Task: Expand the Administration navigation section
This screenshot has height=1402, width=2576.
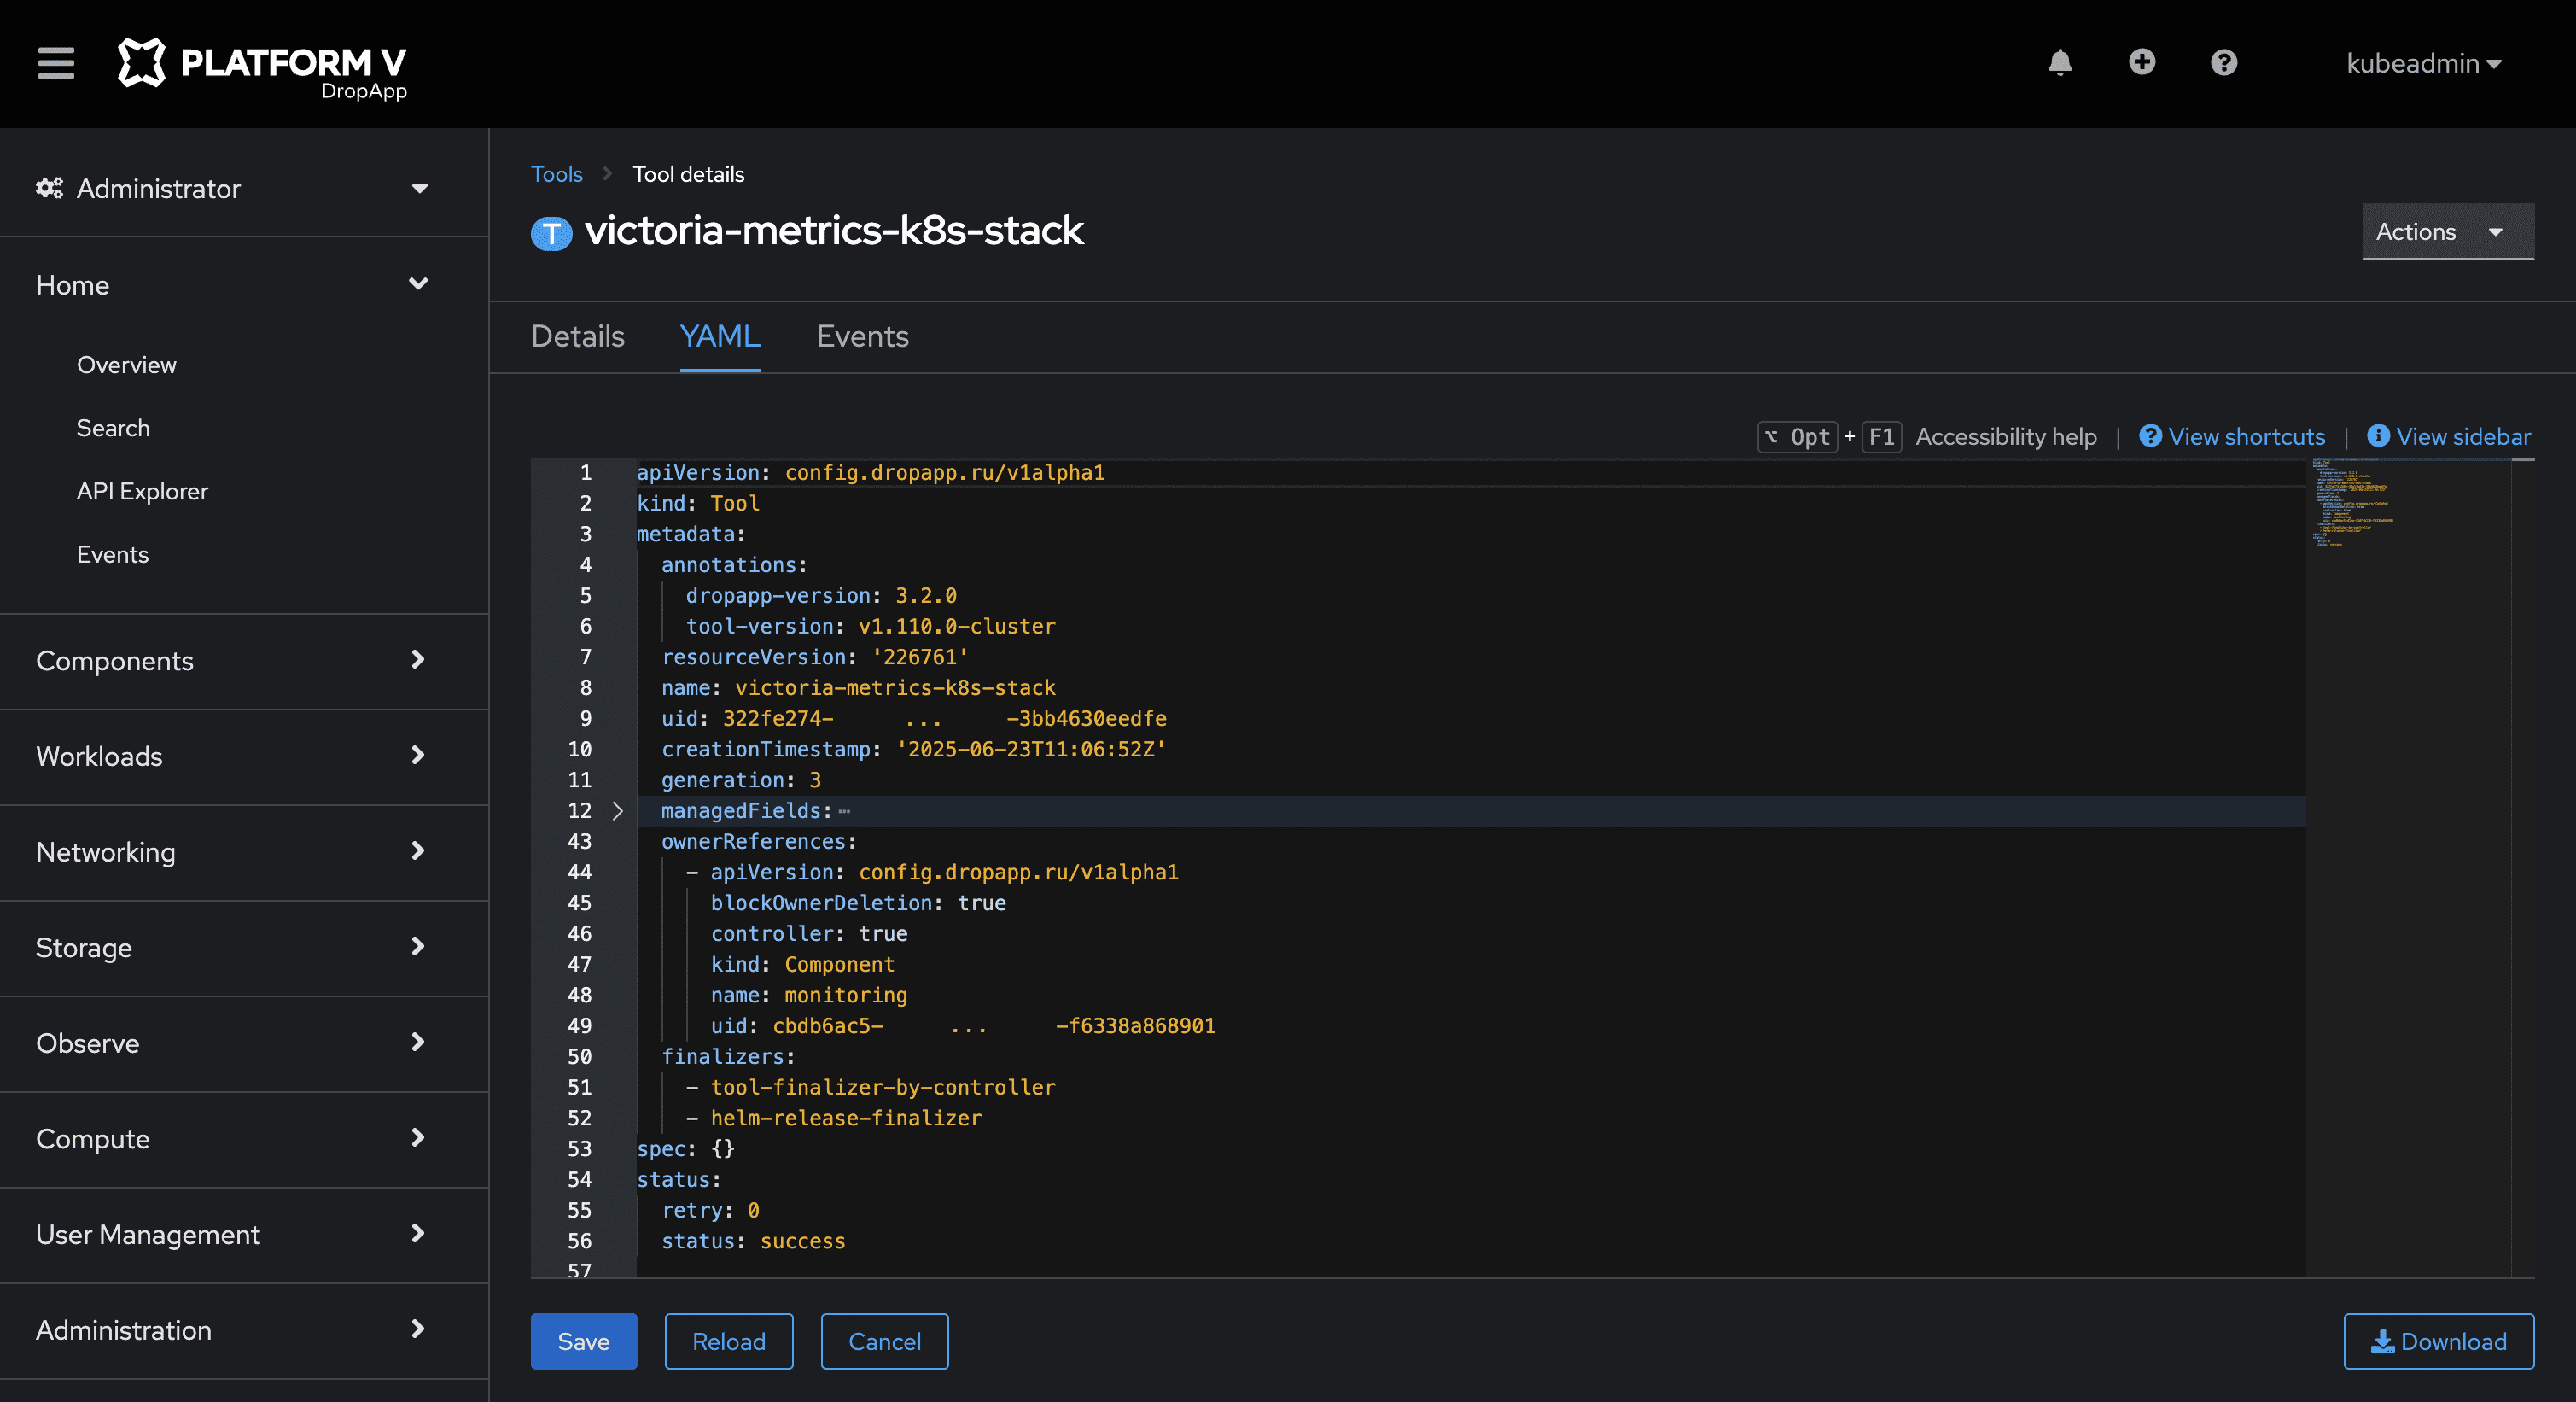Action: [244, 1330]
